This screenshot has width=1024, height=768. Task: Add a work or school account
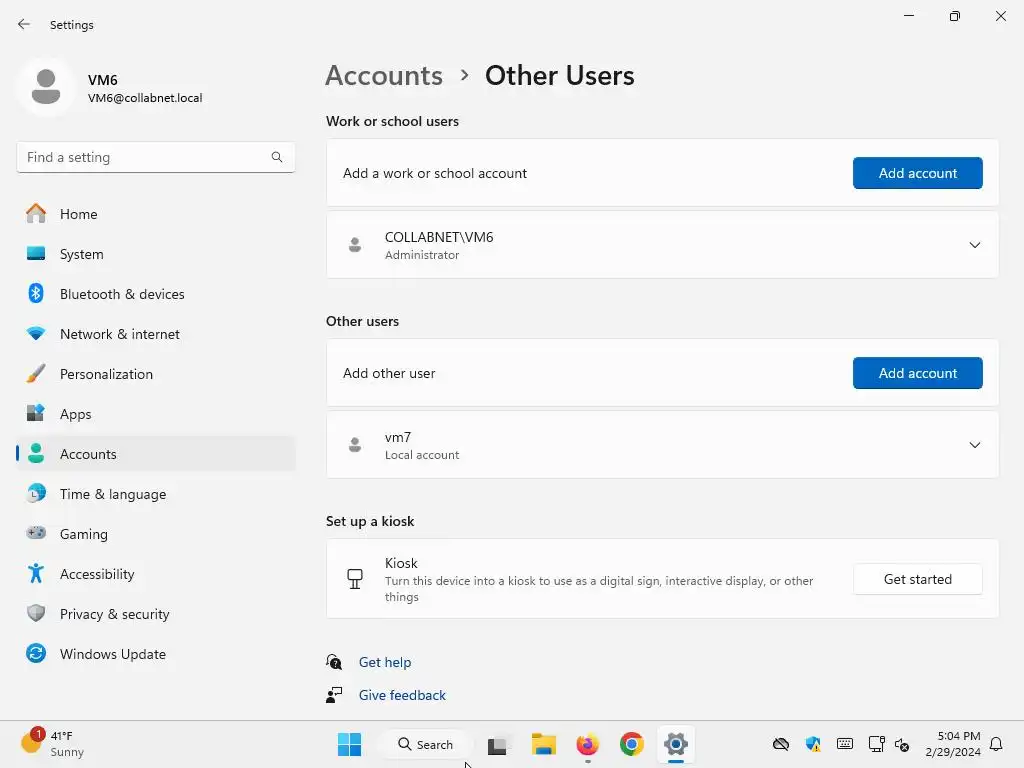[917, 173]
